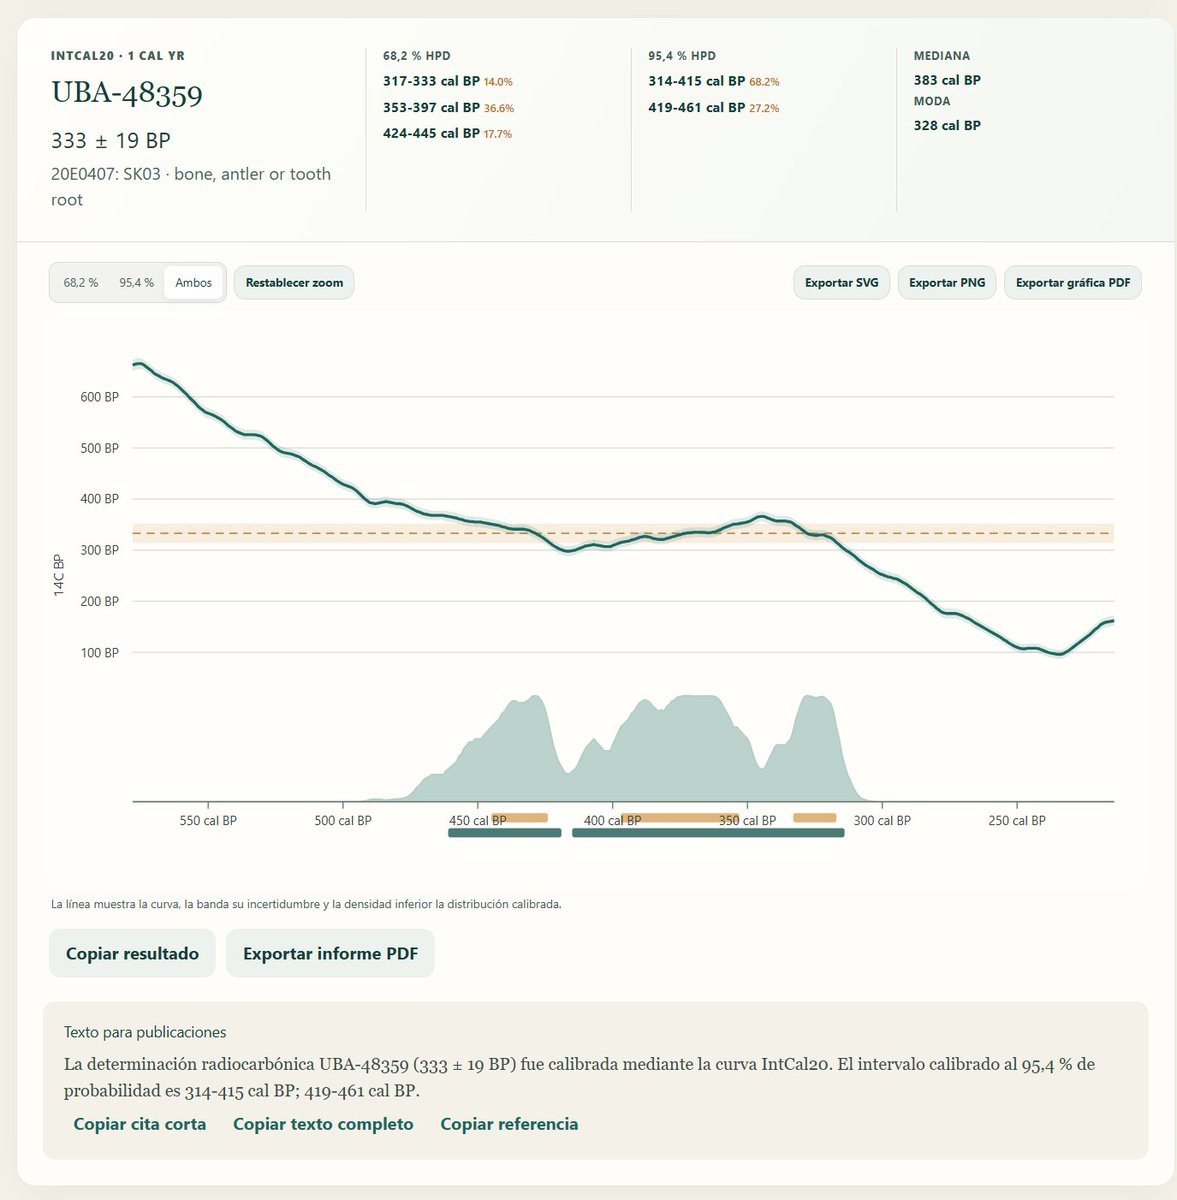Click Copiar resultado button
Screen dimensions: 1177x1200
click(x=132, y=954)
